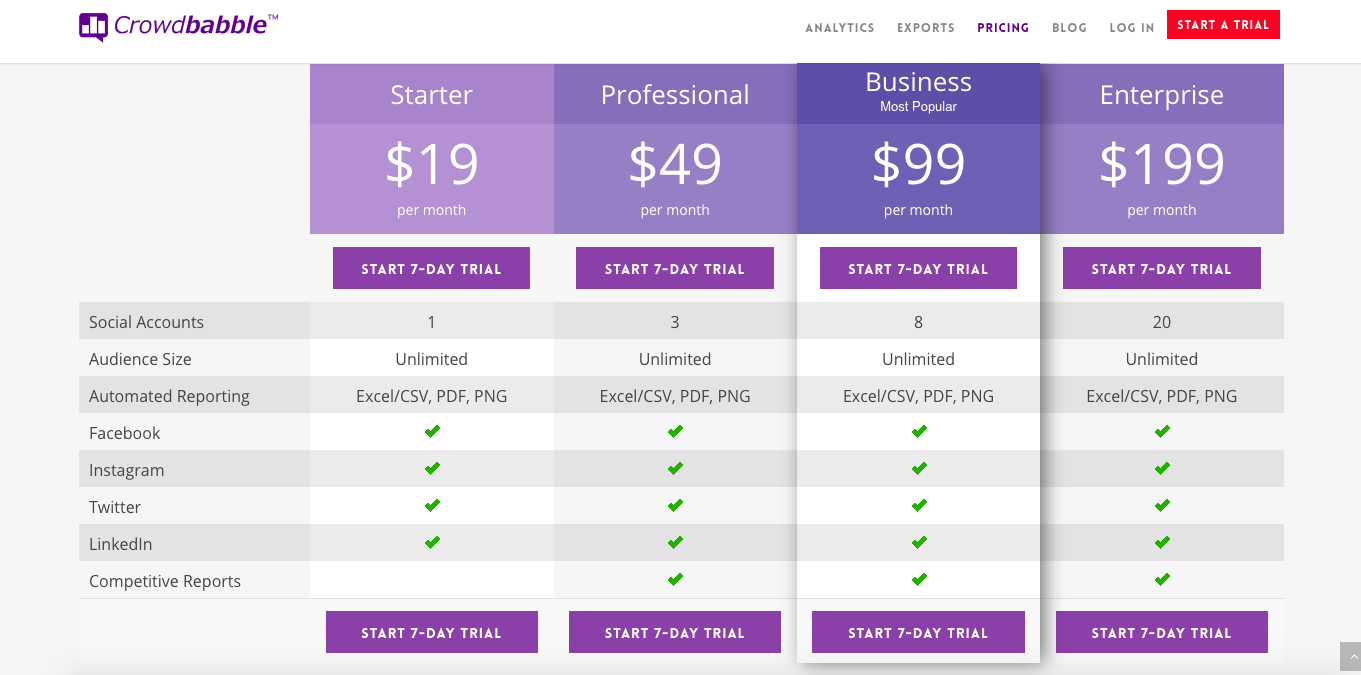Image resolution: width=1361 pixels, height=675 pixels.
Task: Click Professional plan's Competitive Reports checkmark
Action: [675, 580]
